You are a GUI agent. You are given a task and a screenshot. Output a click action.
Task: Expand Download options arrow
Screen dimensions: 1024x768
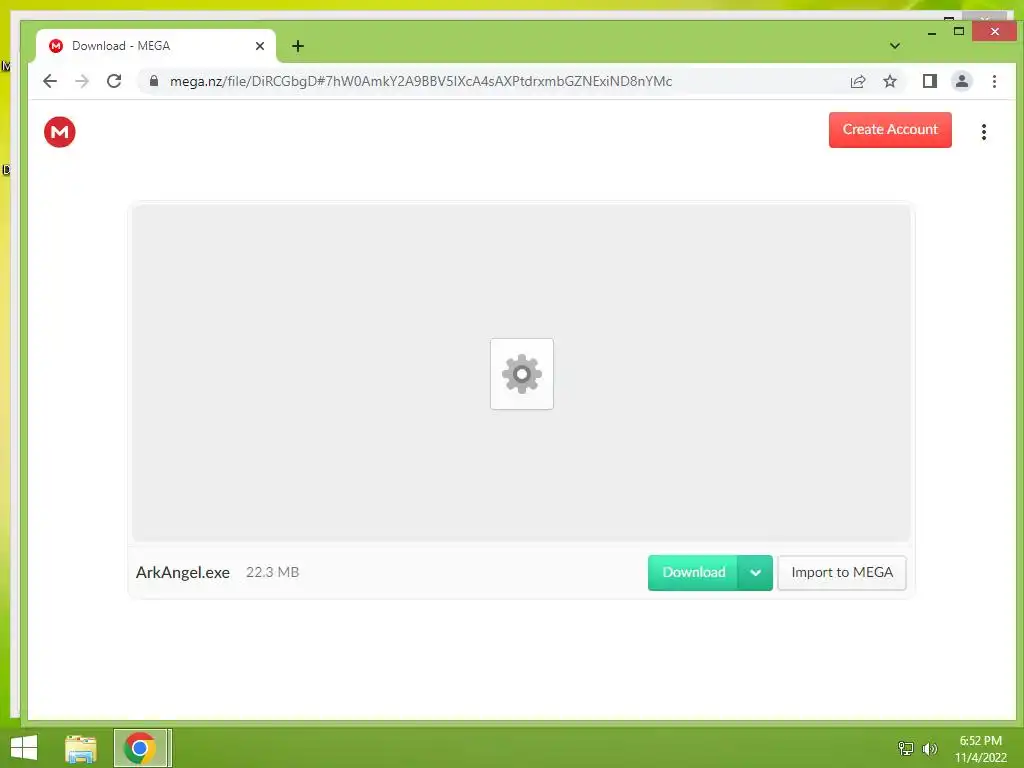click(x=755, y=573)
